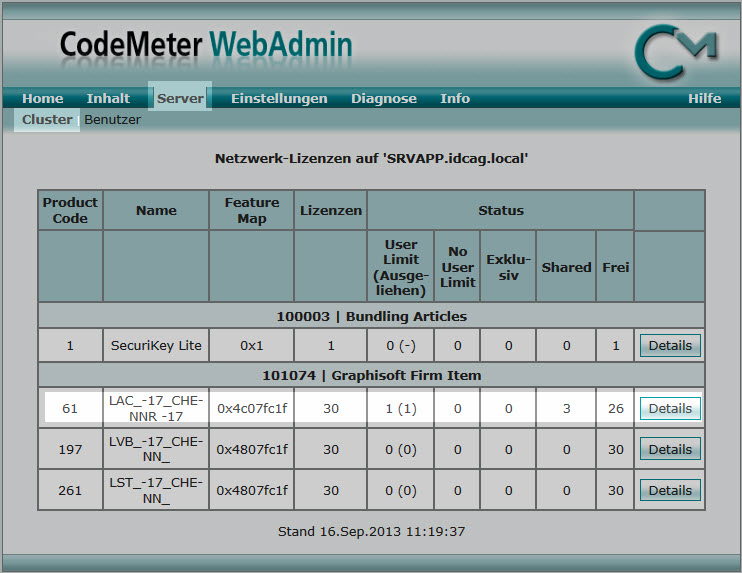
Task: Go to the Diagnose menu
Action: (x=384, y=98)
